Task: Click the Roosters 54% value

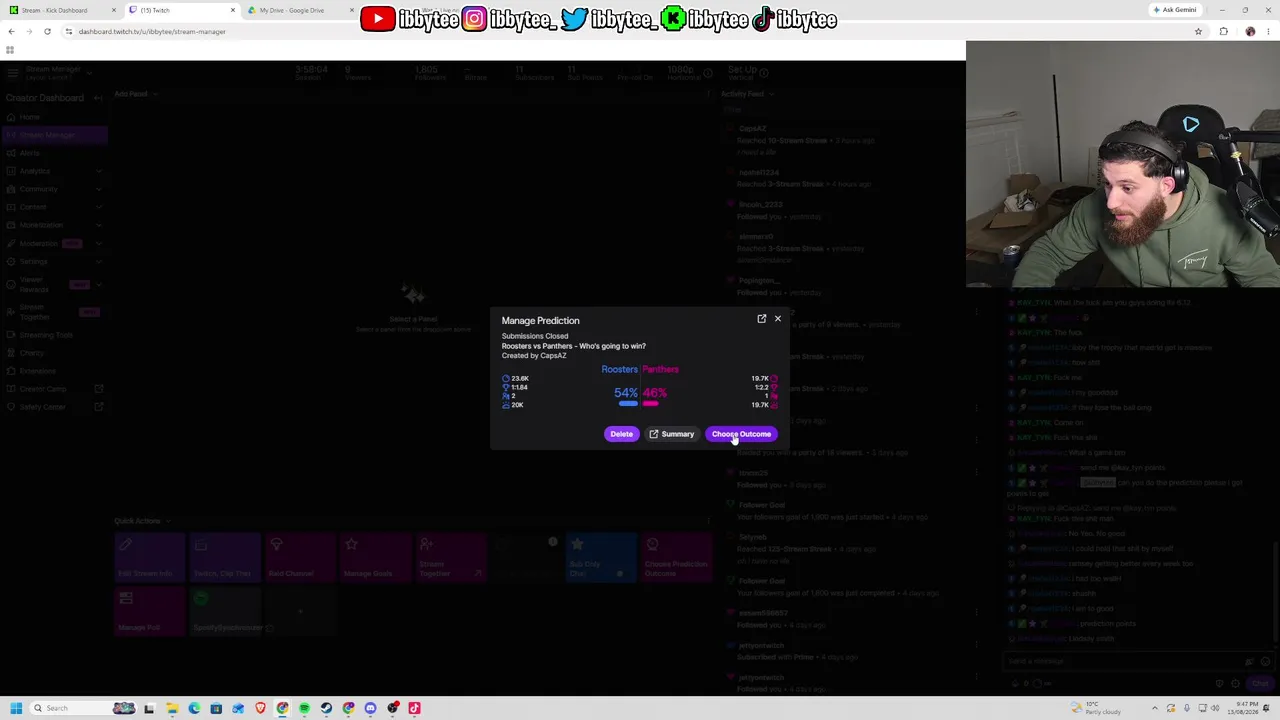Action: [x=626, y=393]
